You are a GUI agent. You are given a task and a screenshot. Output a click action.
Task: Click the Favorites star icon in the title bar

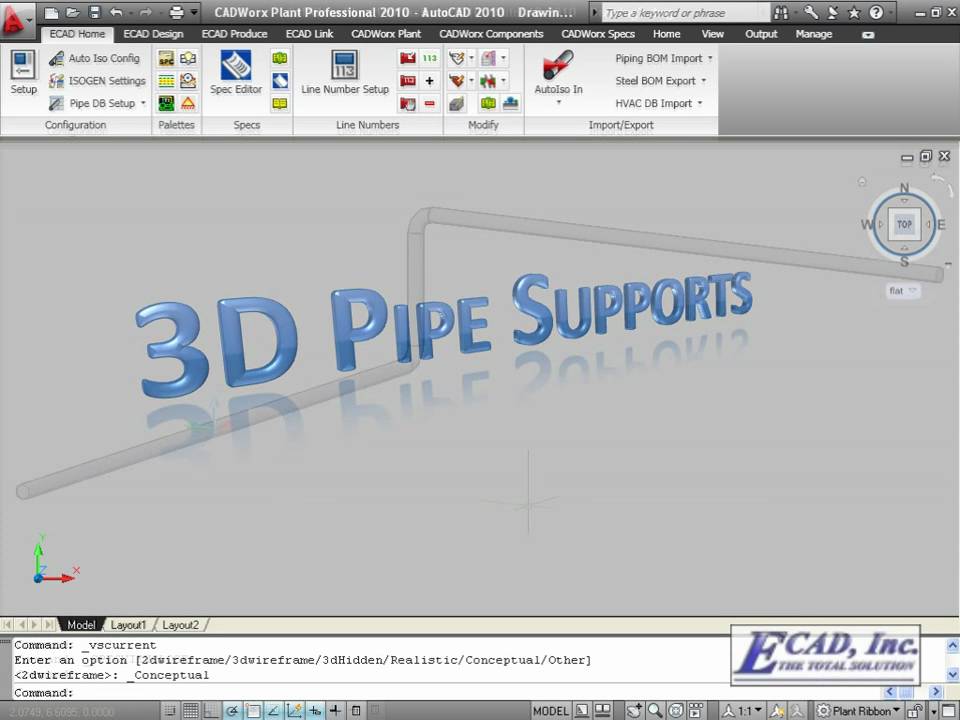853,12
